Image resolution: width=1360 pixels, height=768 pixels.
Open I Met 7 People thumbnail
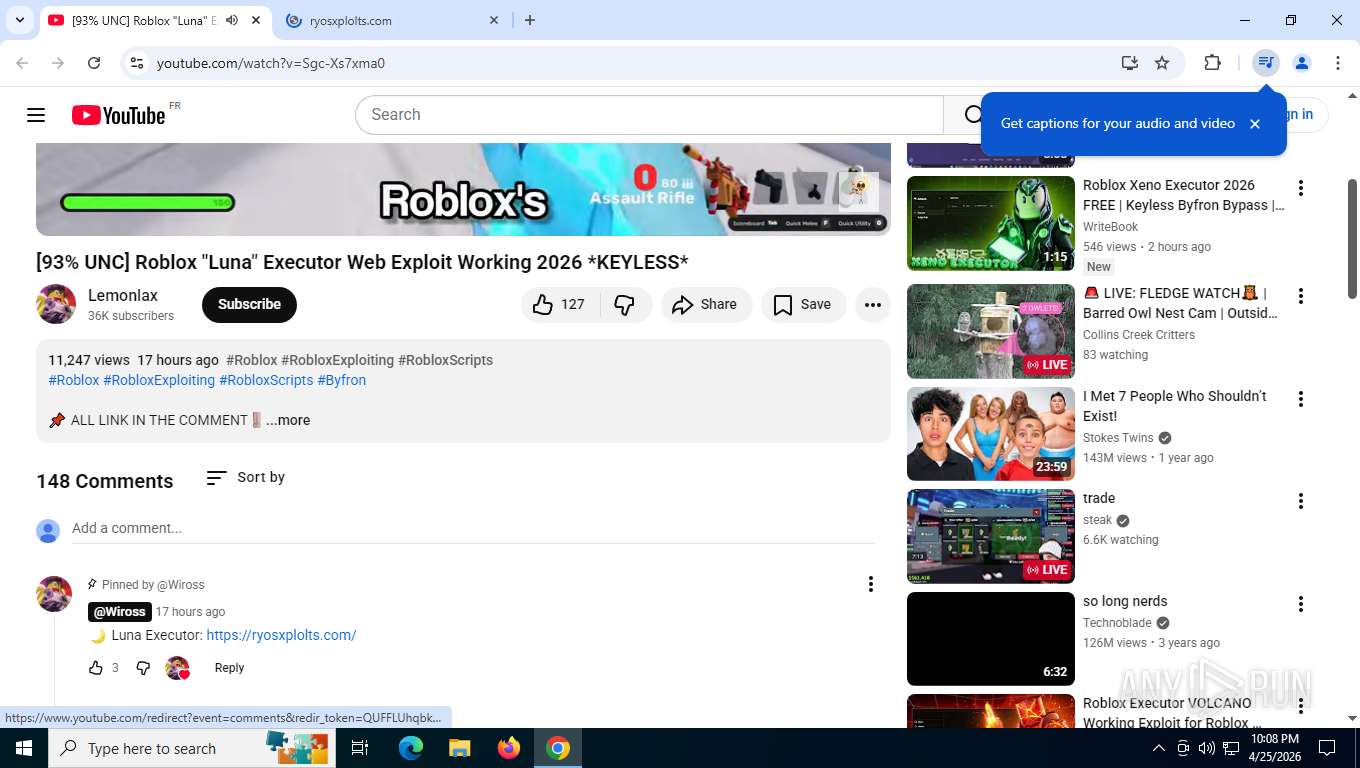tap(991, 434)
